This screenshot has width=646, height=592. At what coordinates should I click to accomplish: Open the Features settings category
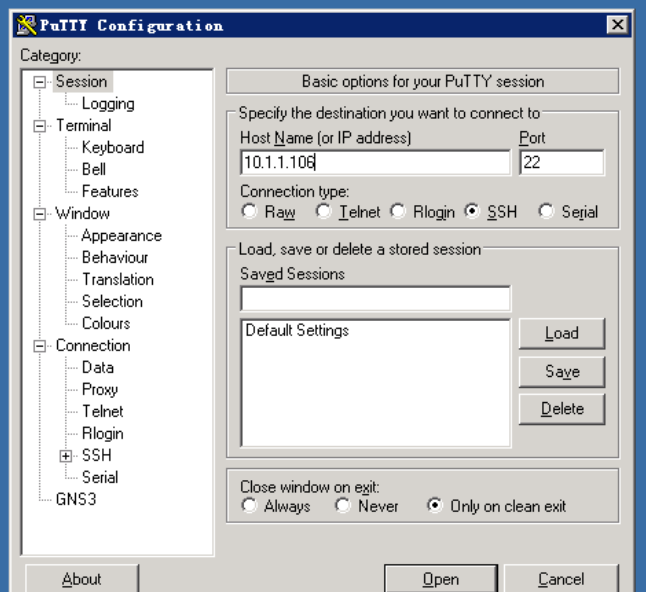pyautogui.click(x=110, y=192)
